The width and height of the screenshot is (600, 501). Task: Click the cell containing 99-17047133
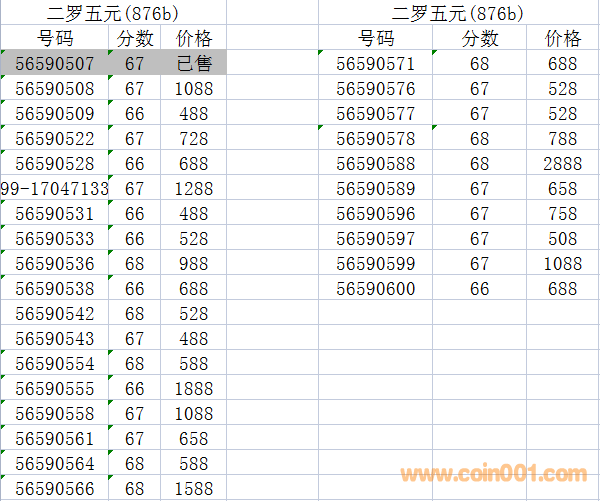pos(54,189)
